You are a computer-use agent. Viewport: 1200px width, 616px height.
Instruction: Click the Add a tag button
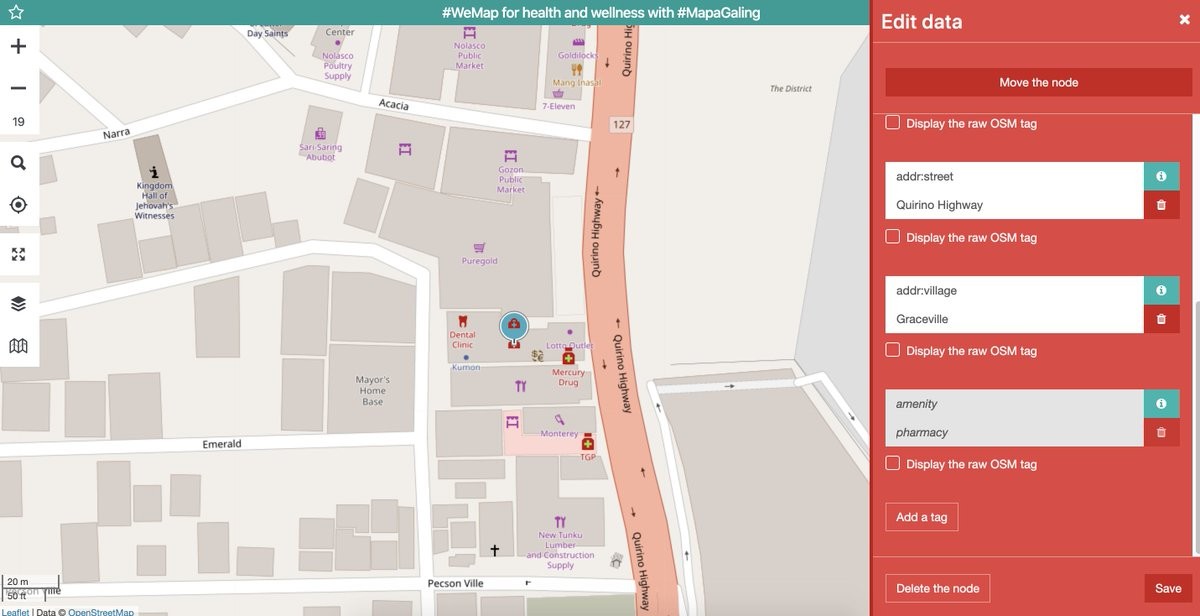coord(921,517)
